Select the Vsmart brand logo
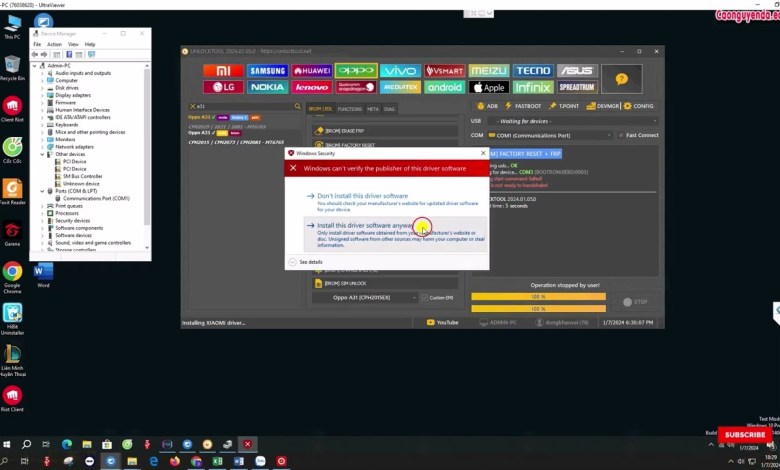This screenshot has height=470, width=780. click(x=445, y=71)
